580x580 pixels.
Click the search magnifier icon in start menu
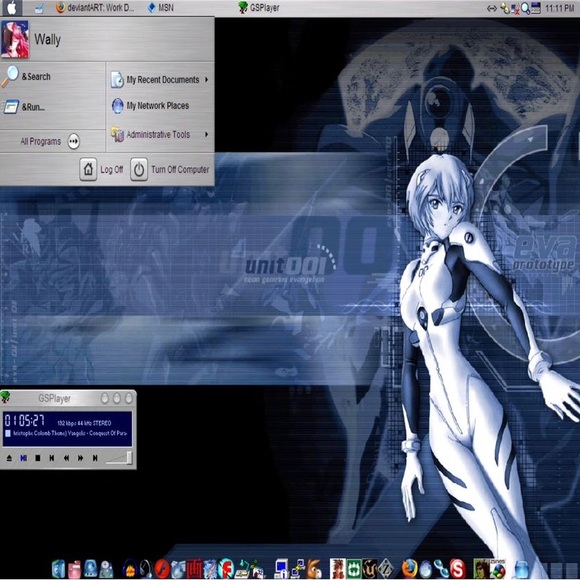[x=10, y=76]
